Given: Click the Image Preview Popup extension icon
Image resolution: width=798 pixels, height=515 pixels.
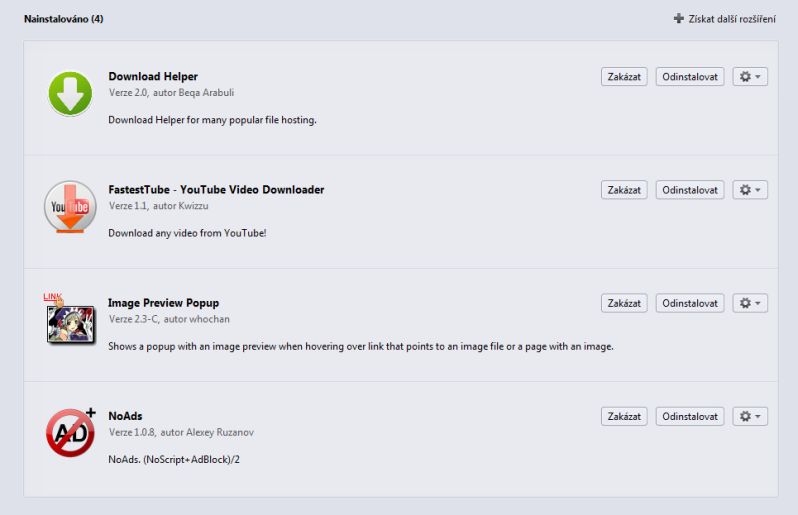Looking at the screenshot, I should tap(70, 319).
